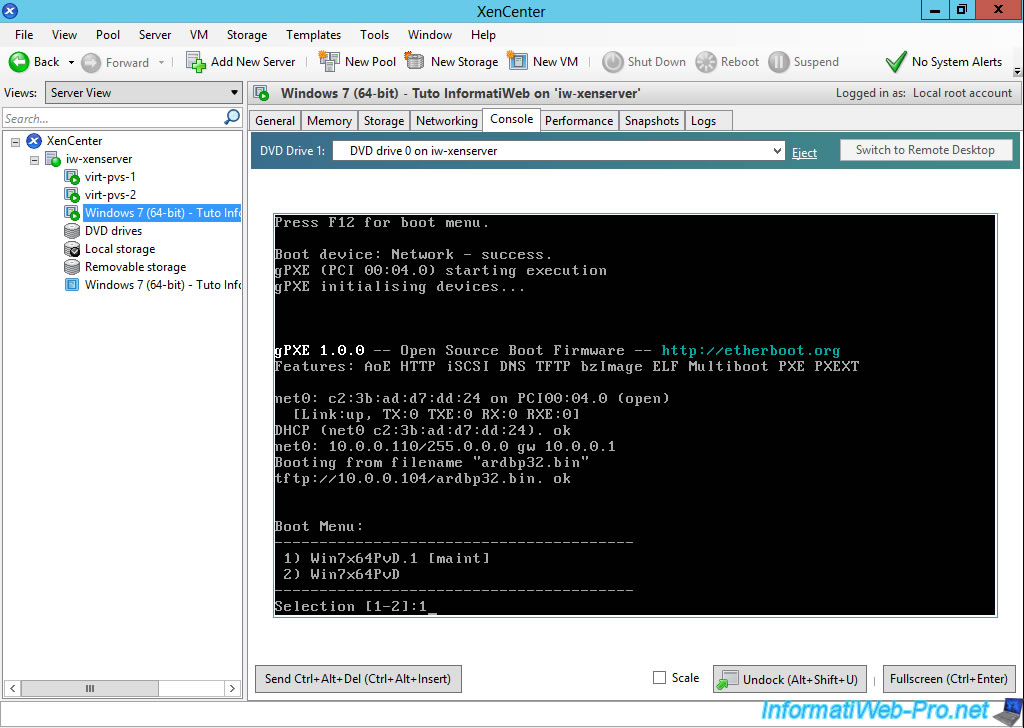Click in the sidebar Search field
Image resolution: width=1024 pixels, height=728 pixels.
tap(110, 118)
